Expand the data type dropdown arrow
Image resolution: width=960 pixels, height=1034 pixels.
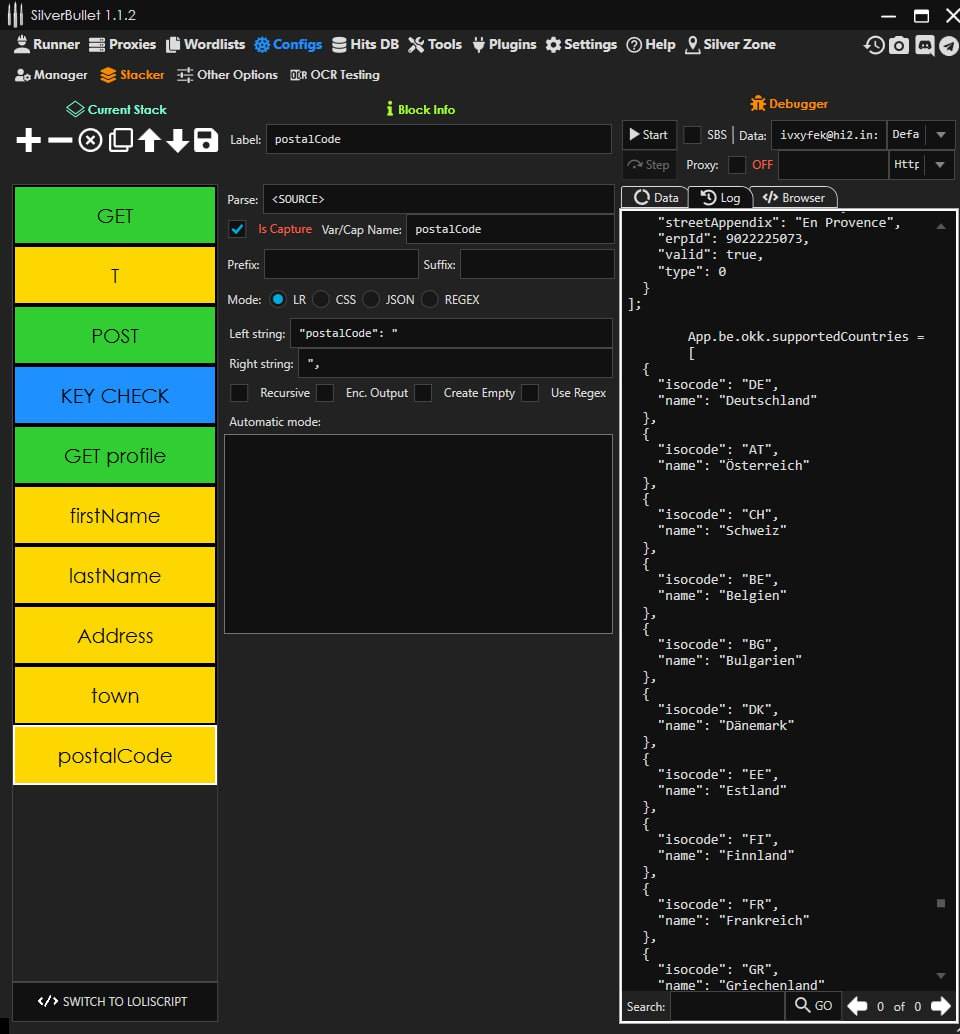click(x=940, y=135)
